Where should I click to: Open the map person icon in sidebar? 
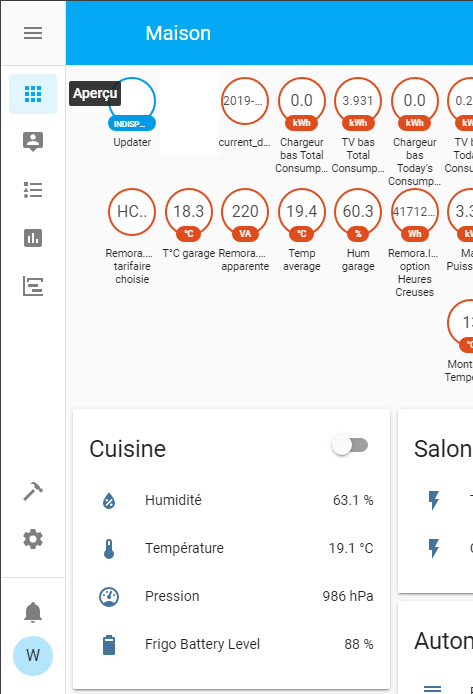click(x=33, y=142)
